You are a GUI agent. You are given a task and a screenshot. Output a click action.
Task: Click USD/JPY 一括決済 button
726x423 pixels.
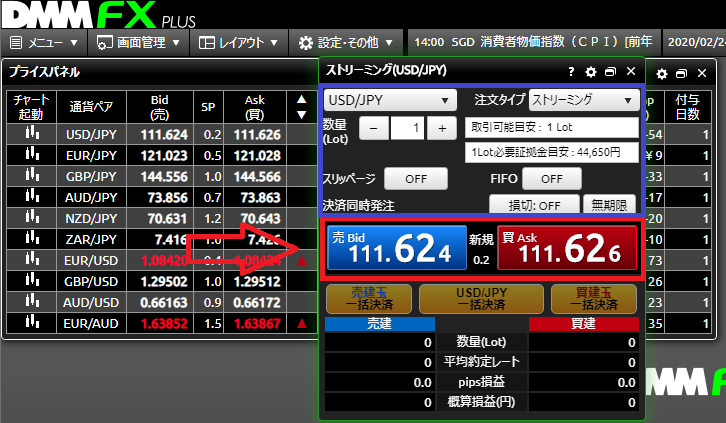482,299
